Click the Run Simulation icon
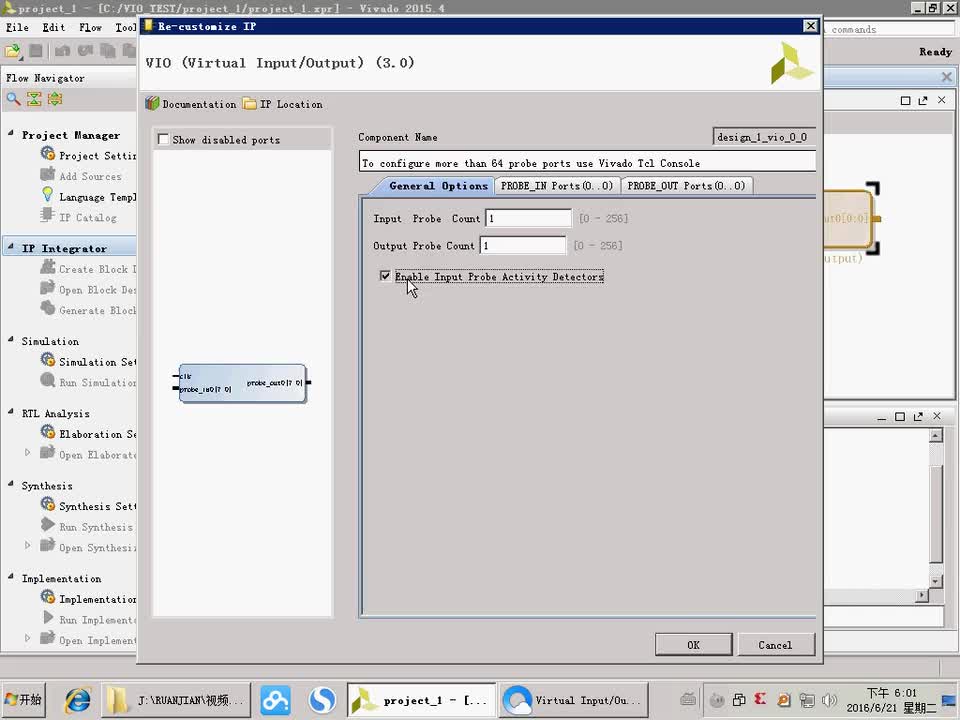The height and width of the screenshot is (720, 960). [48, 381]
